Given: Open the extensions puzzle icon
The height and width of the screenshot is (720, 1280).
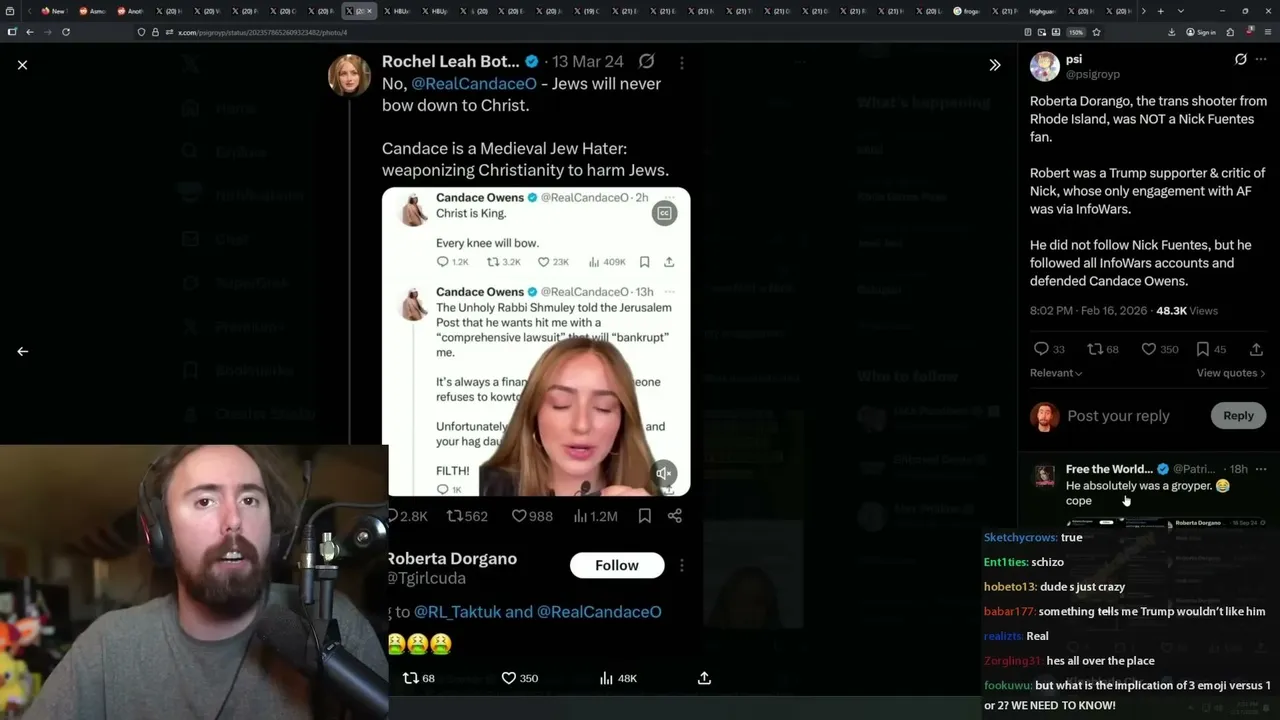Looking at the screenshot, I should coord(1230,32).
